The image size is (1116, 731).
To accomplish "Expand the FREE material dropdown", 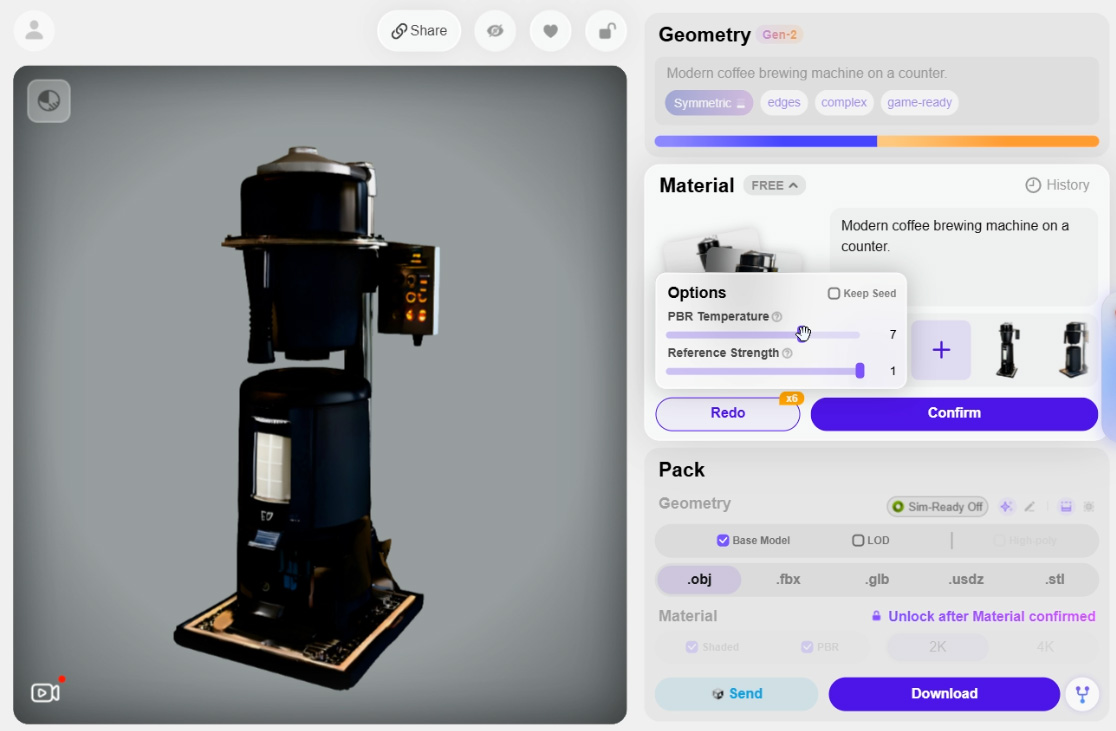I will (774, 185).
